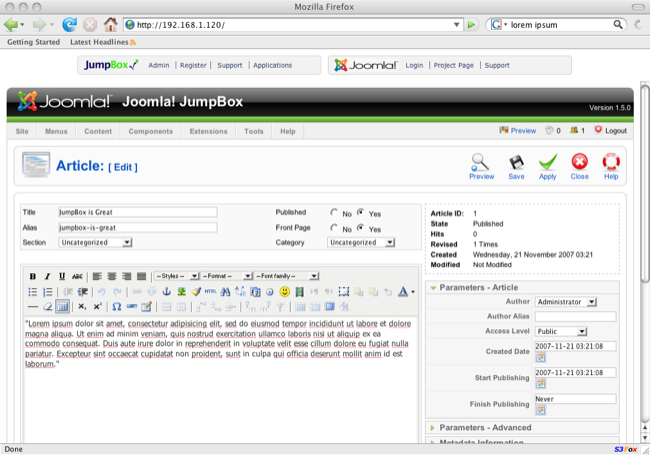Open JumpBox Applications link
This screenshot has width=650, height=455.
pos(272,65)
